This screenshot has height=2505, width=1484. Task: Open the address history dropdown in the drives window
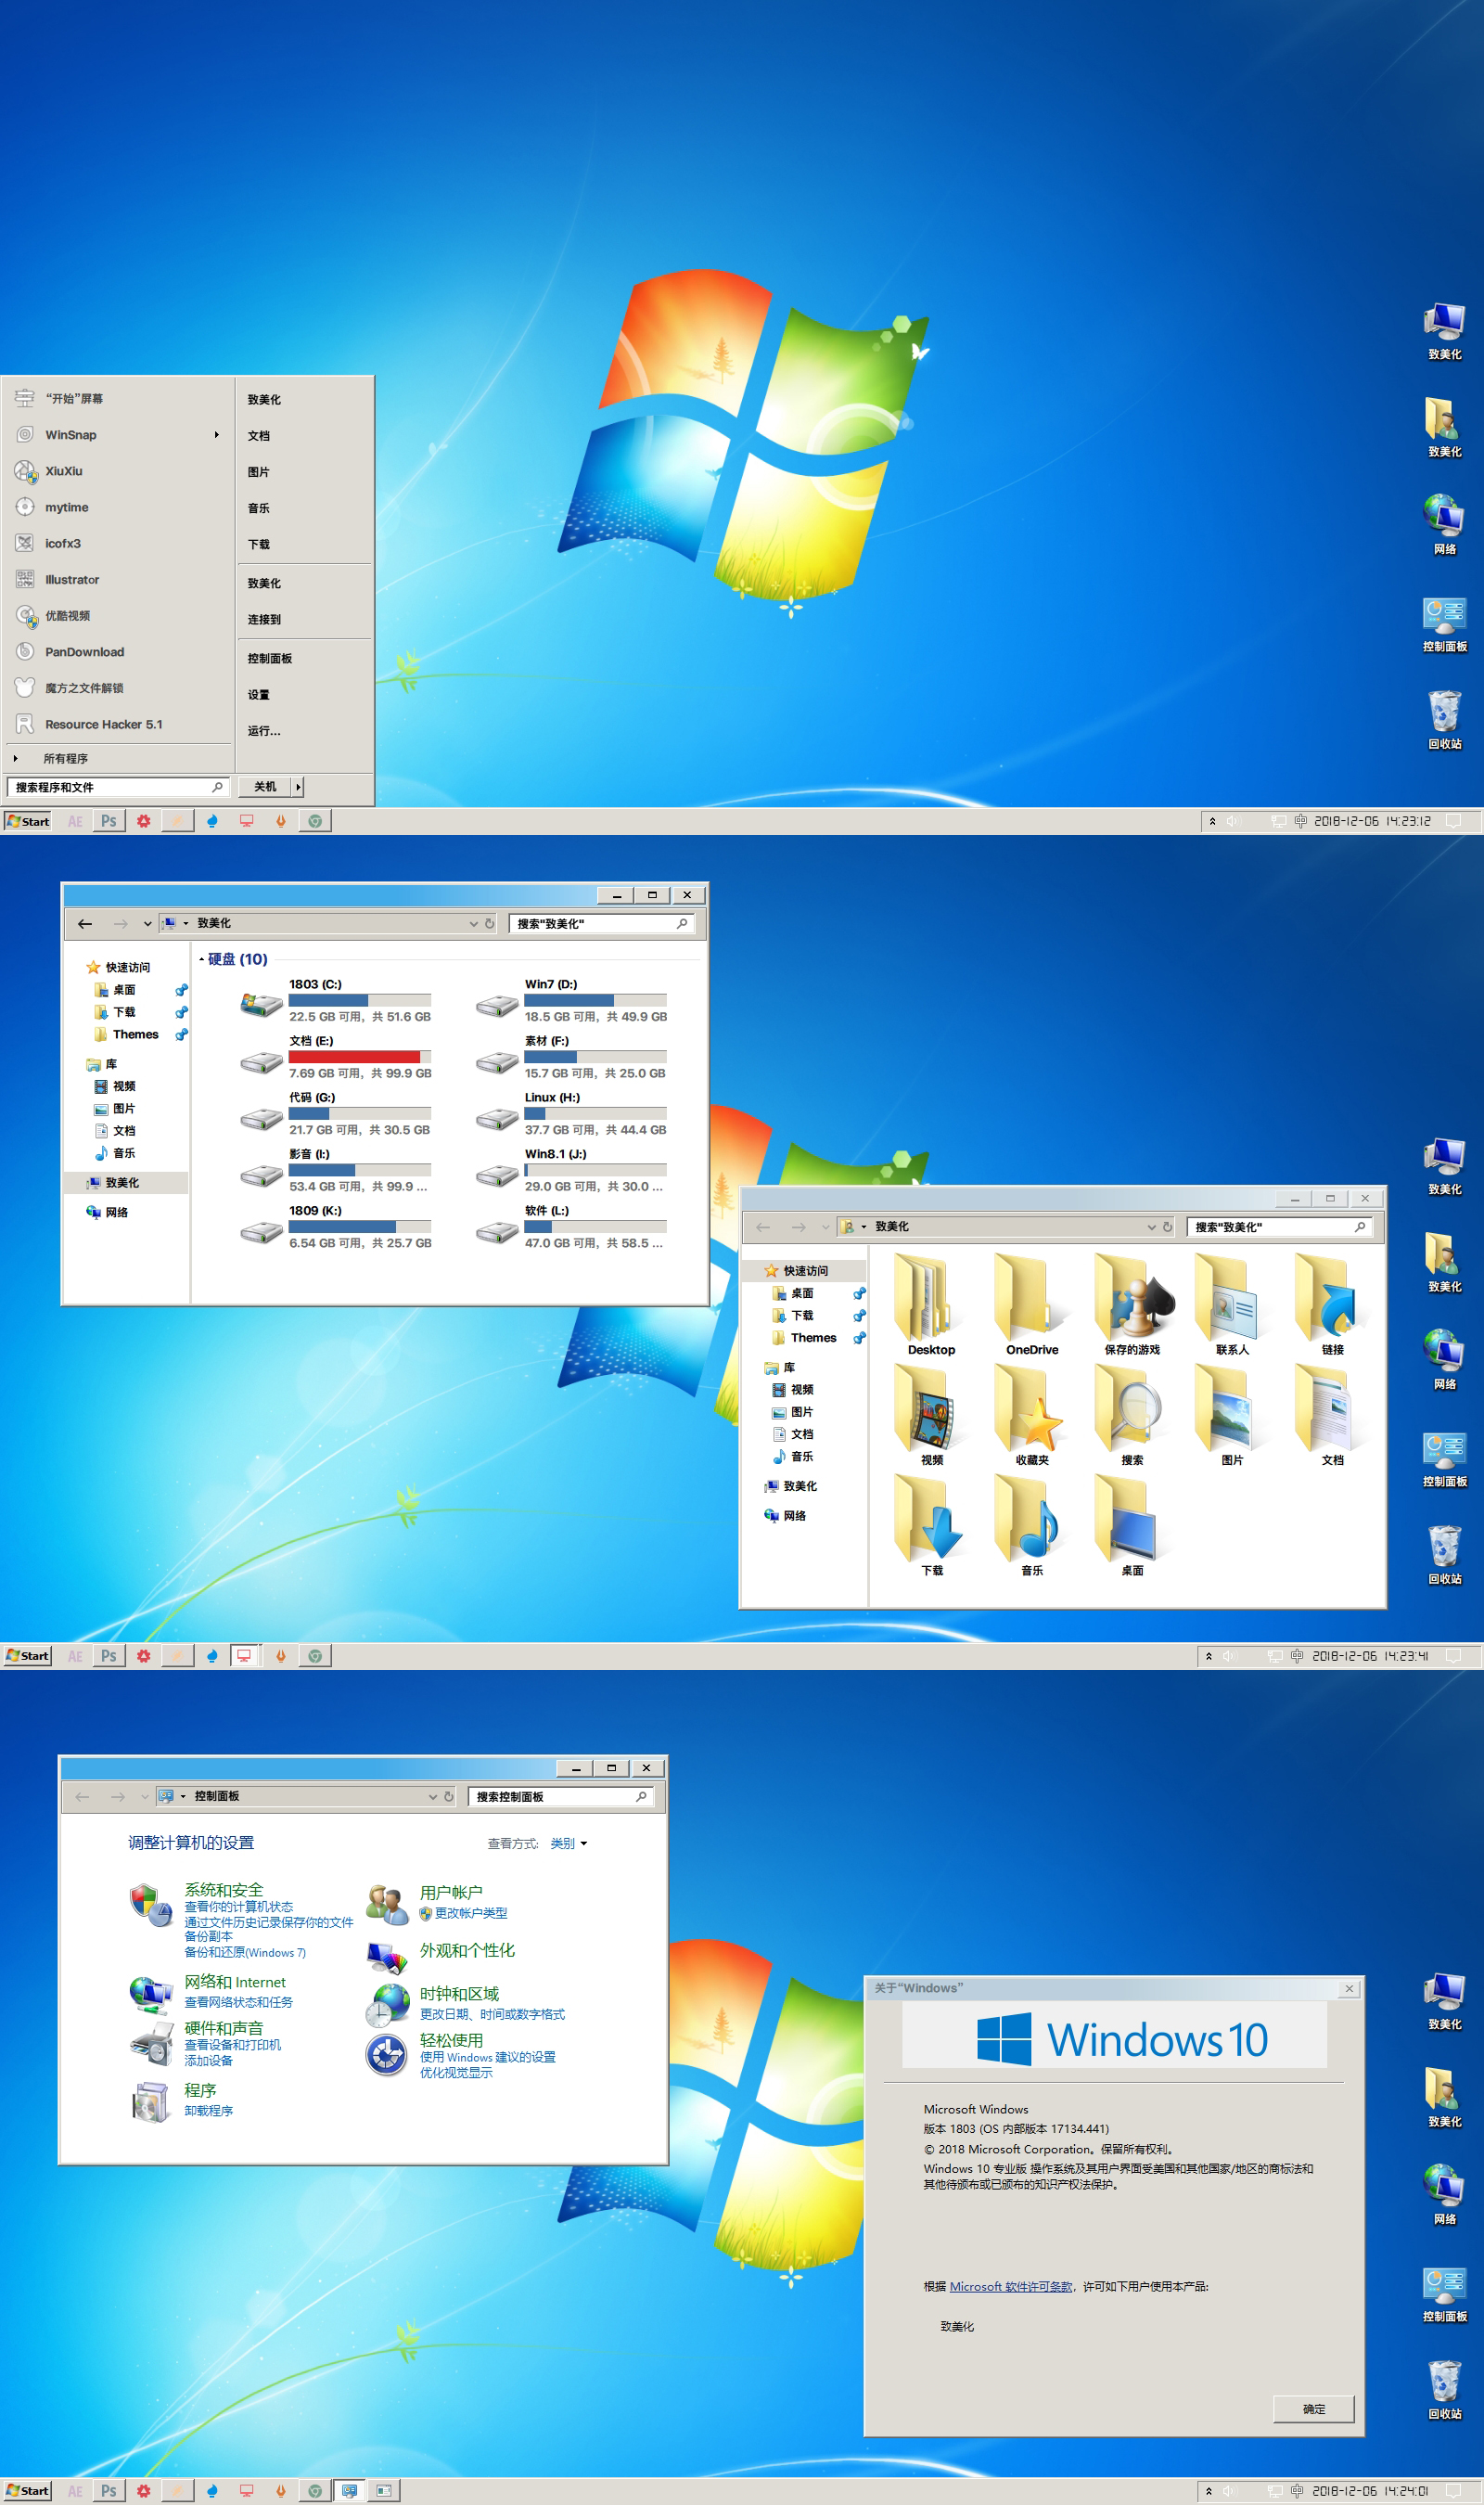point(473,923)
